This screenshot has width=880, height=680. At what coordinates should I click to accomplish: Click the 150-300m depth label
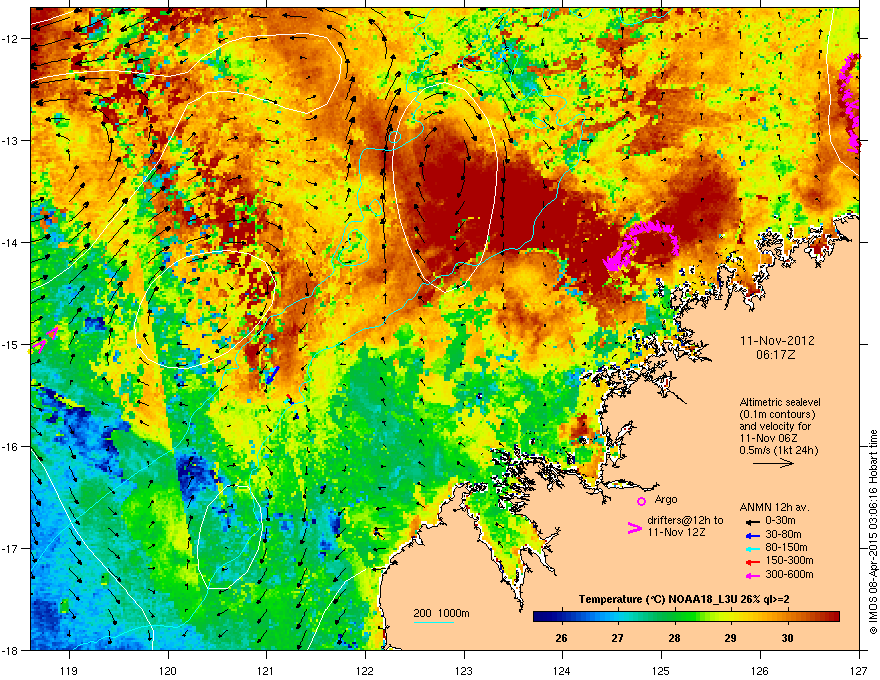(x=789, y=560)
